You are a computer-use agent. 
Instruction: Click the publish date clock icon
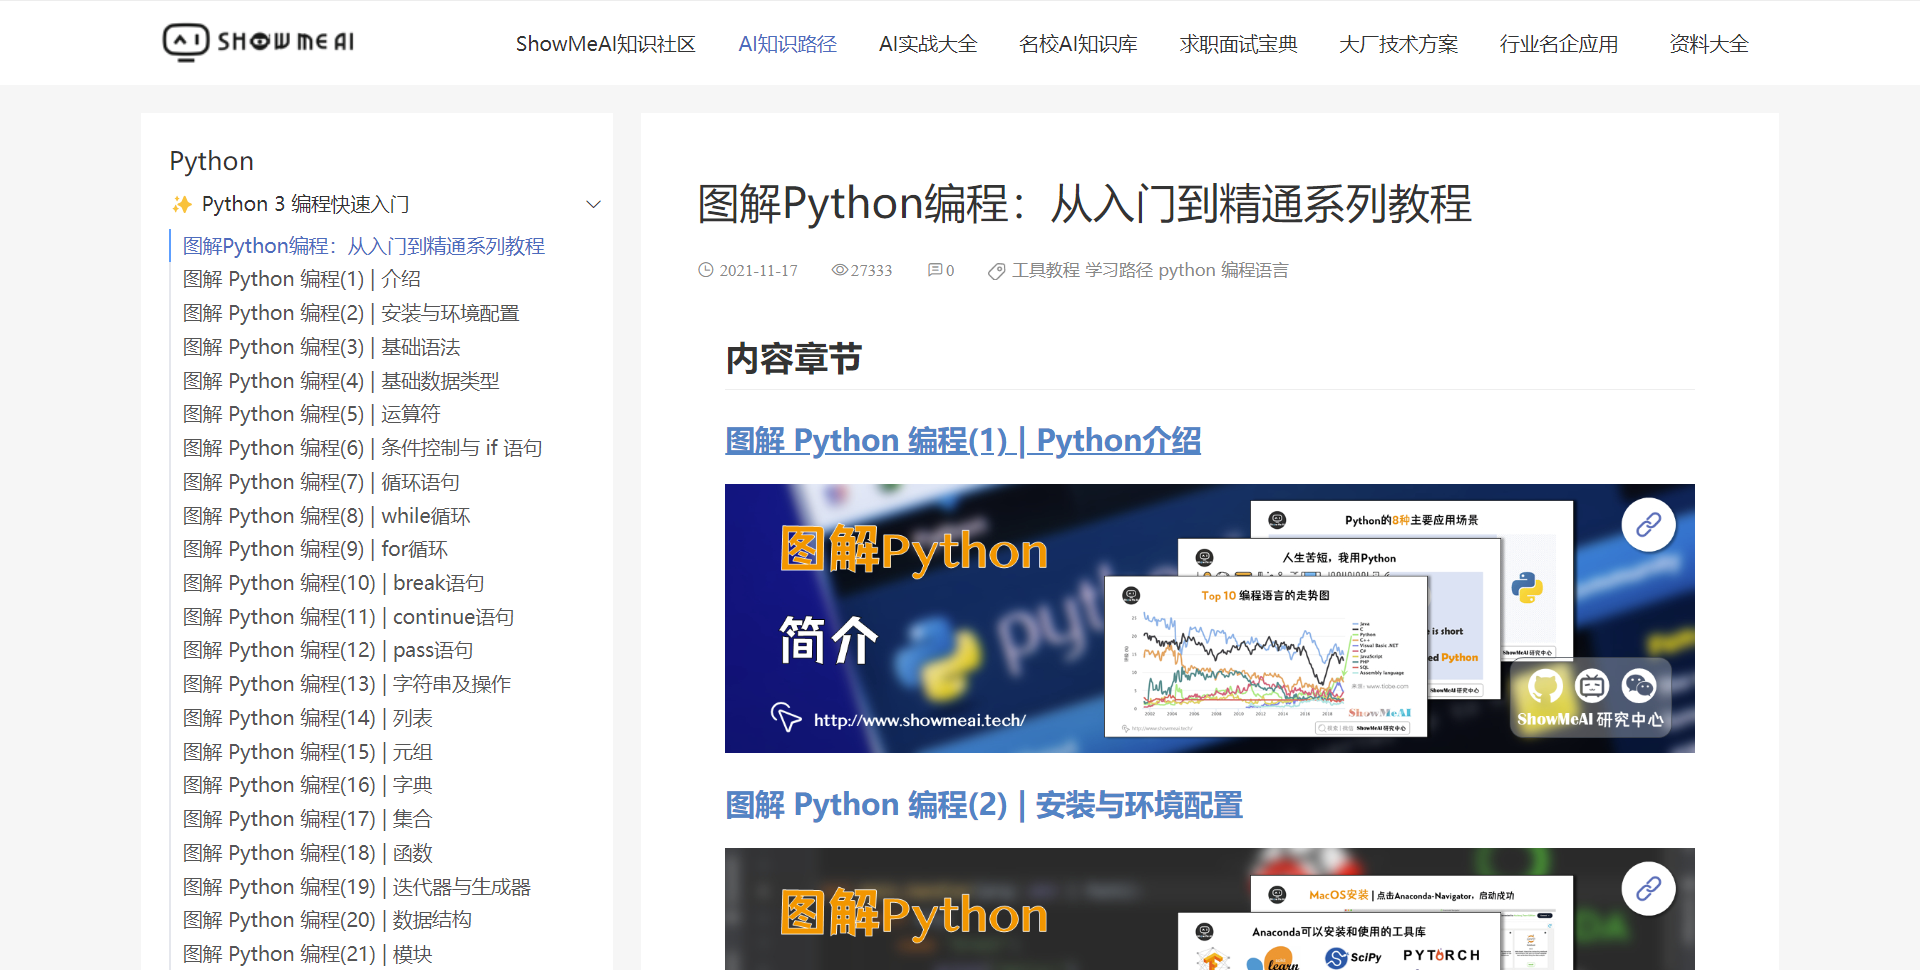tap(706, 270)
